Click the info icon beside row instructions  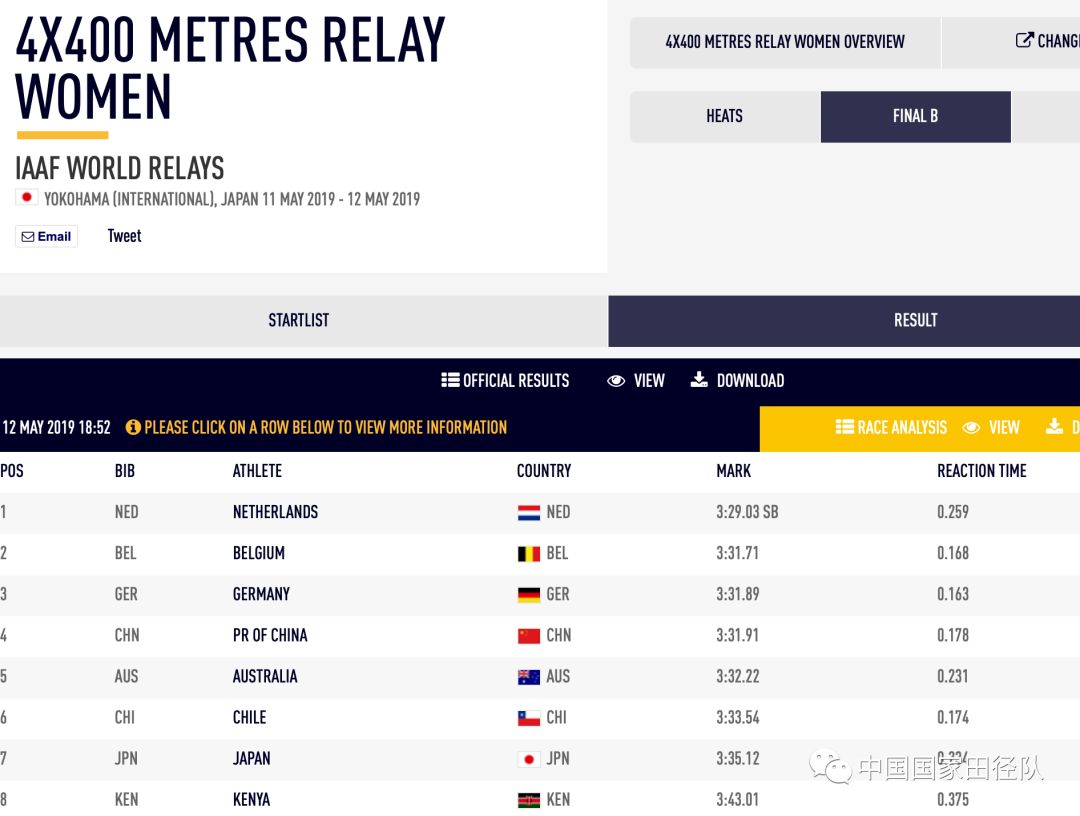133,428
